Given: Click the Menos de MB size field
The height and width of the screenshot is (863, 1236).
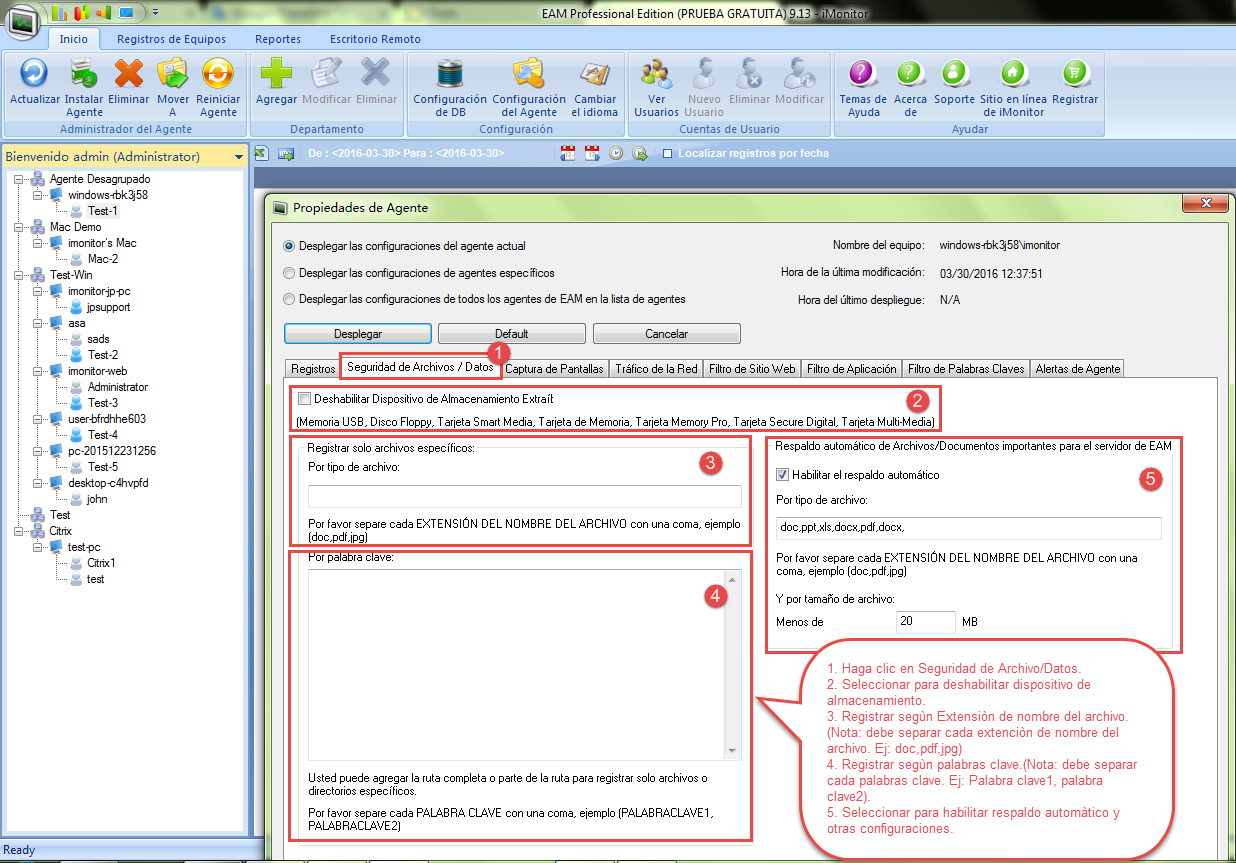Looking at the screenshot, I should 925,622.
